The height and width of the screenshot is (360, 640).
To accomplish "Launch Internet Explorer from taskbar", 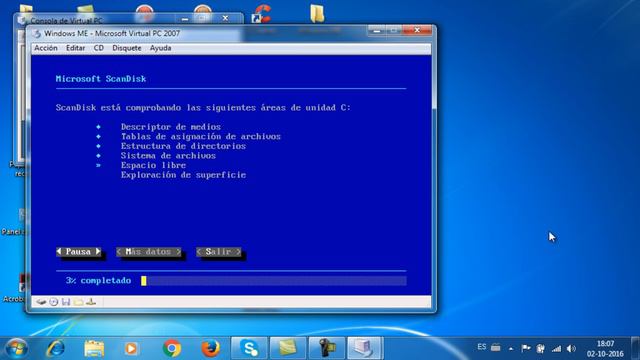I will pos(56,348).
